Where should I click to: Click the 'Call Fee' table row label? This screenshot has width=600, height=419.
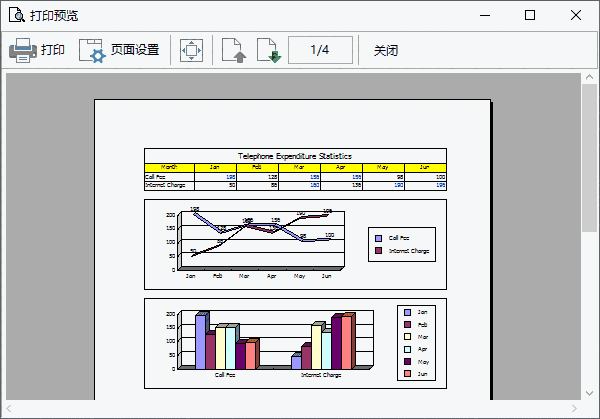[x=155, y=177]
